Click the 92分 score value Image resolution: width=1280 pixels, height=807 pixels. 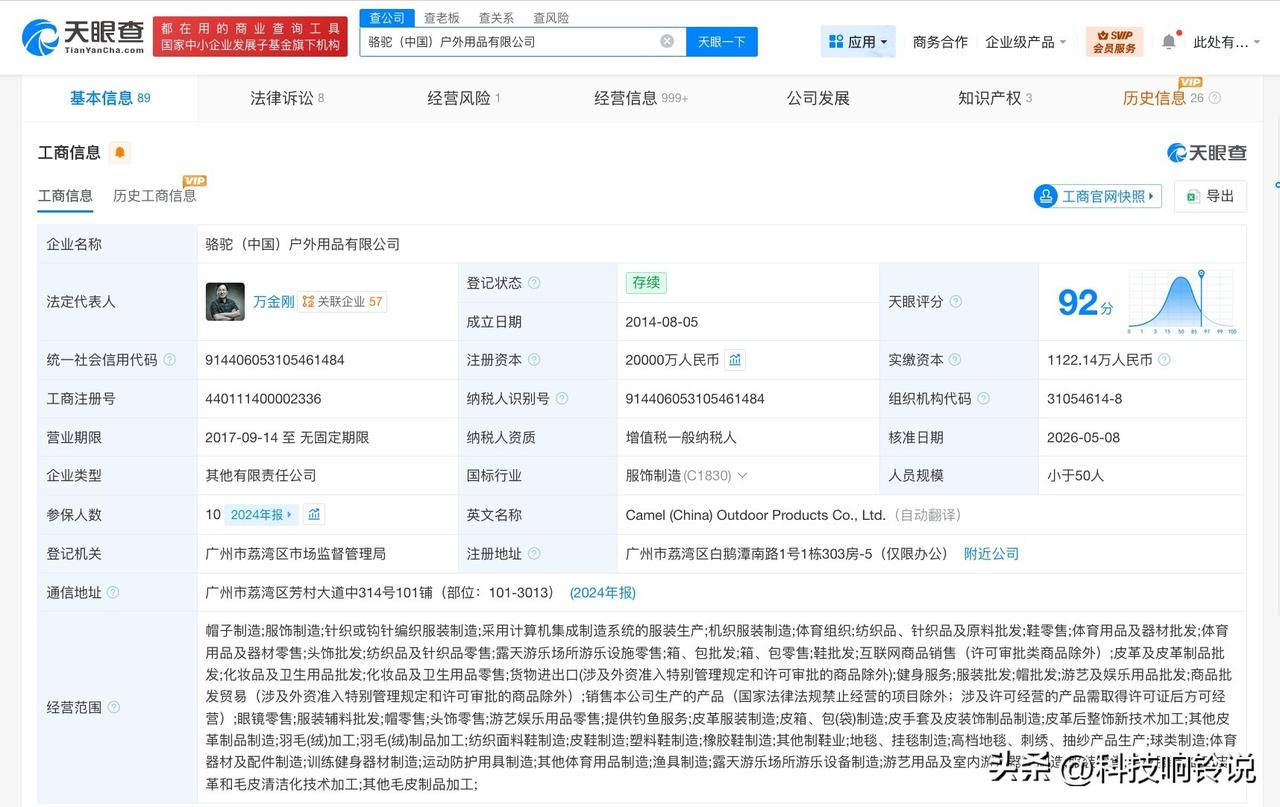(1085, 302)
